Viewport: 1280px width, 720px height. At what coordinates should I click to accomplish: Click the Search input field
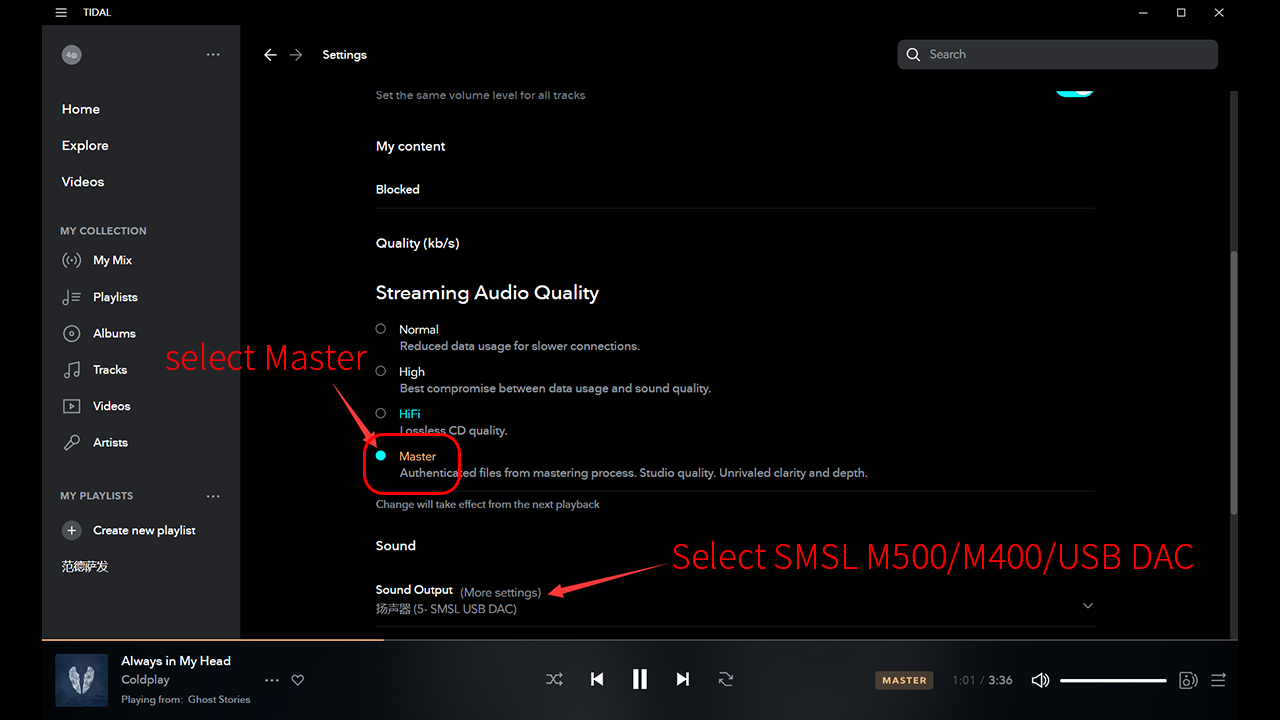(x=1058, y=55)
